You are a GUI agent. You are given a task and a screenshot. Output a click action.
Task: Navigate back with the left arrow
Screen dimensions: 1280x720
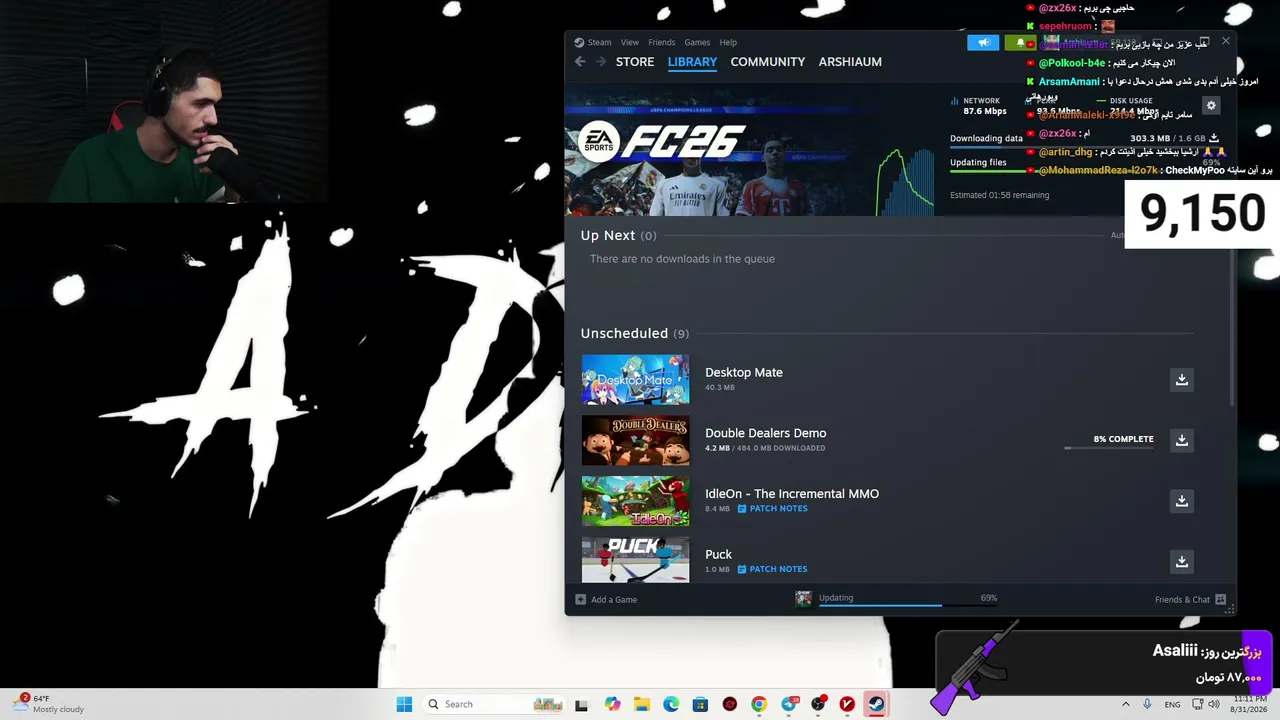[x=580, y=62]
